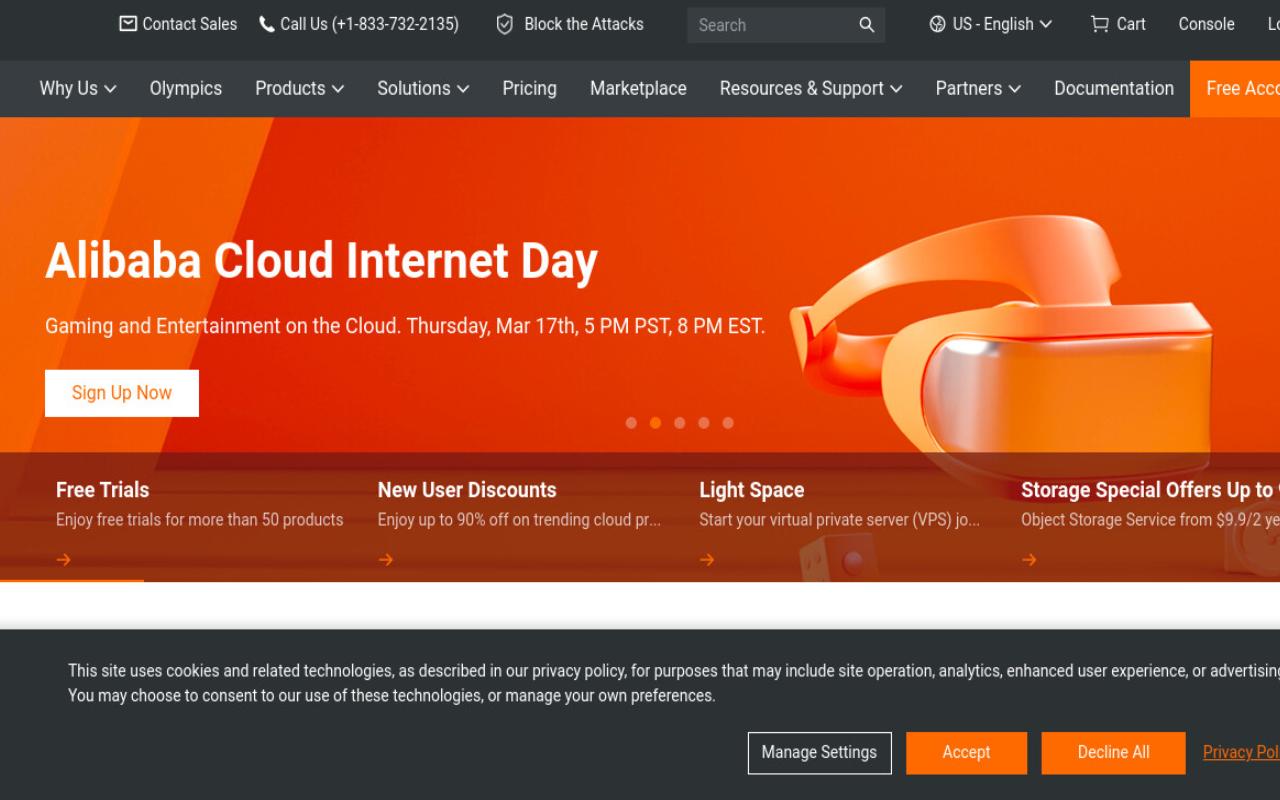The height and width of the screenshot is (800, 1280).
Task: Open Storage Special Offers card heading
Action: tap(1150, 490)
